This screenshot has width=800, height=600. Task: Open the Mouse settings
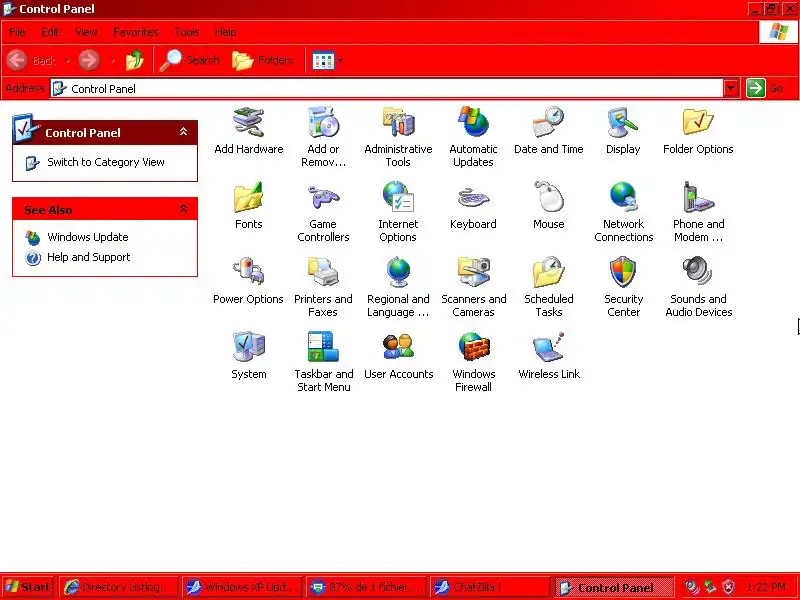point(548,206)
